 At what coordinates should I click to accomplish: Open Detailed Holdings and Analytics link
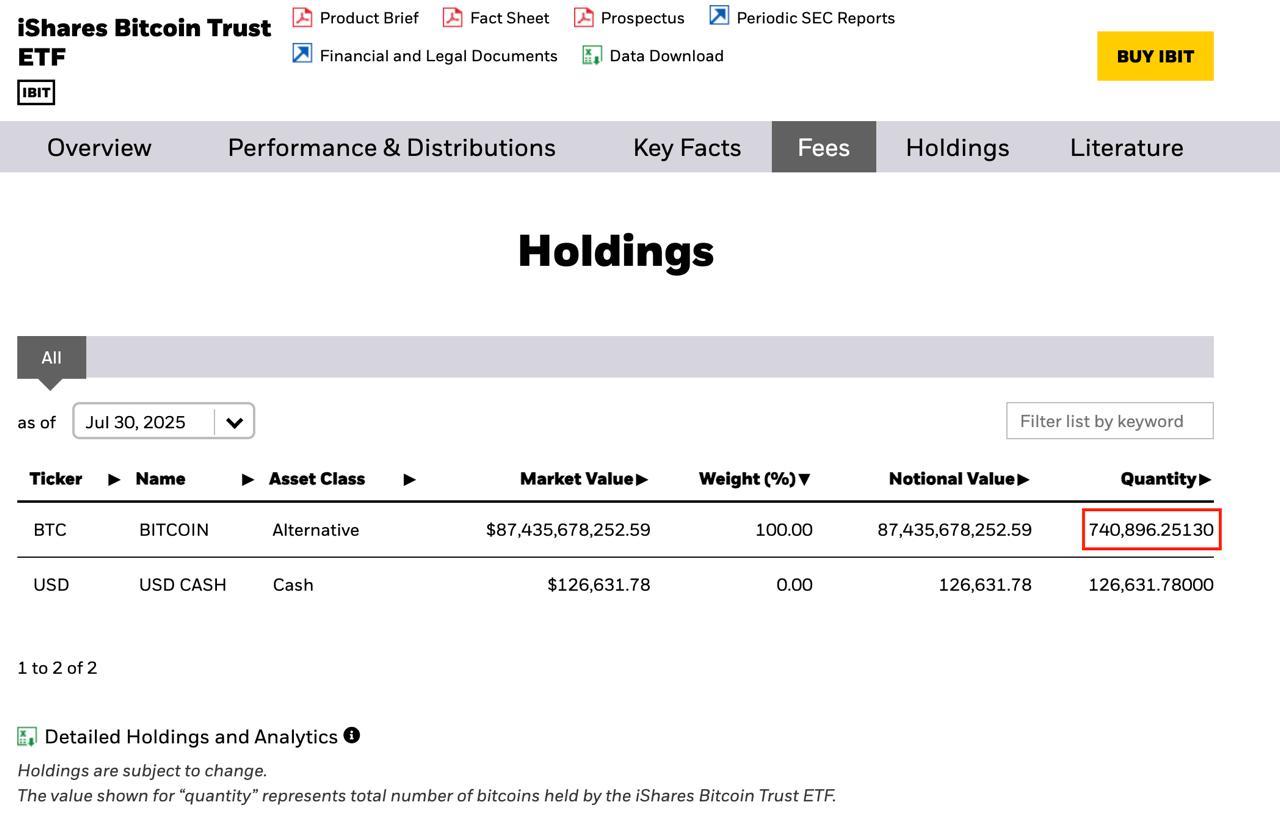[191, 737]
